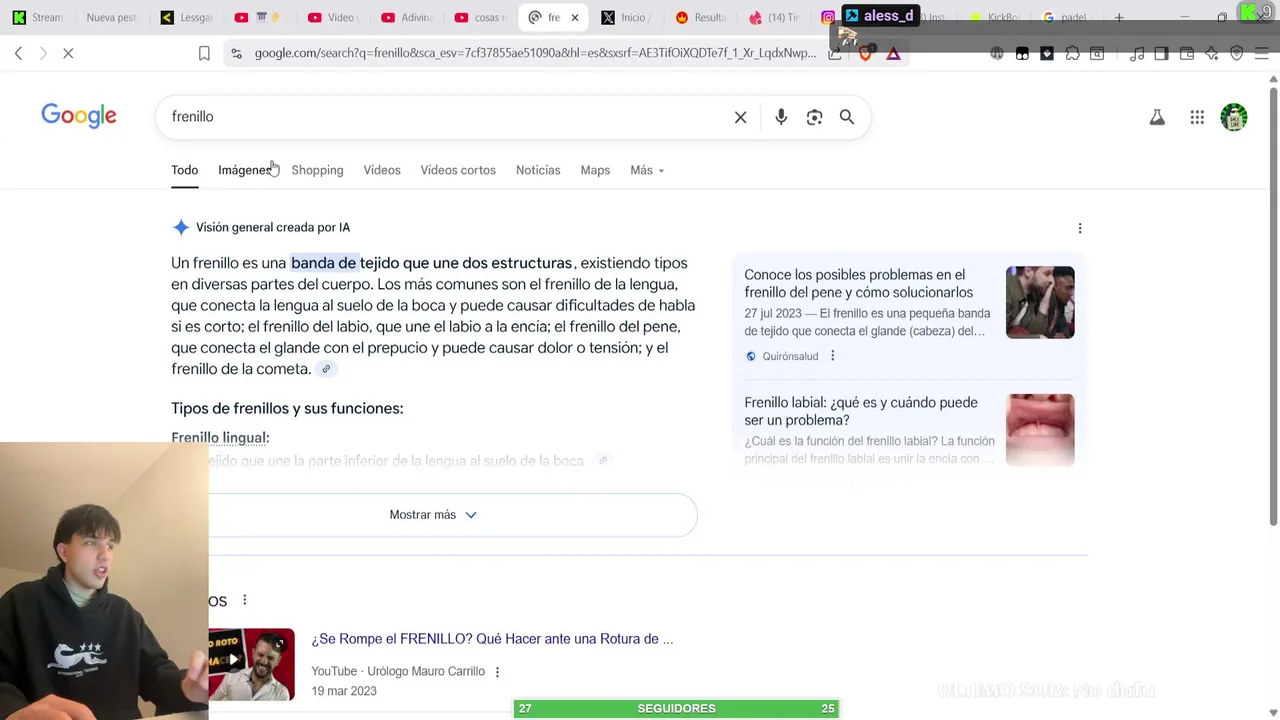Open the Brave Playlist music note icon
This screenshot has width=1280, height=720.
click(1136, 53)
